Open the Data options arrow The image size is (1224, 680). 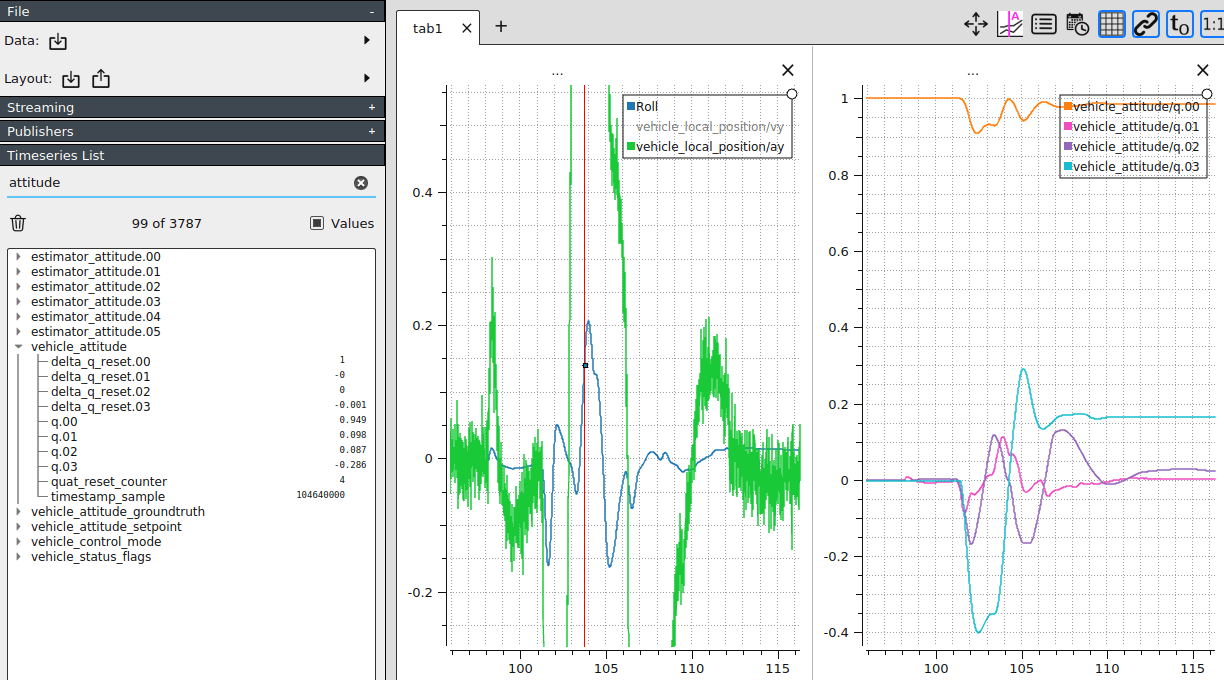pyautogui.click(x=367, y=43)
